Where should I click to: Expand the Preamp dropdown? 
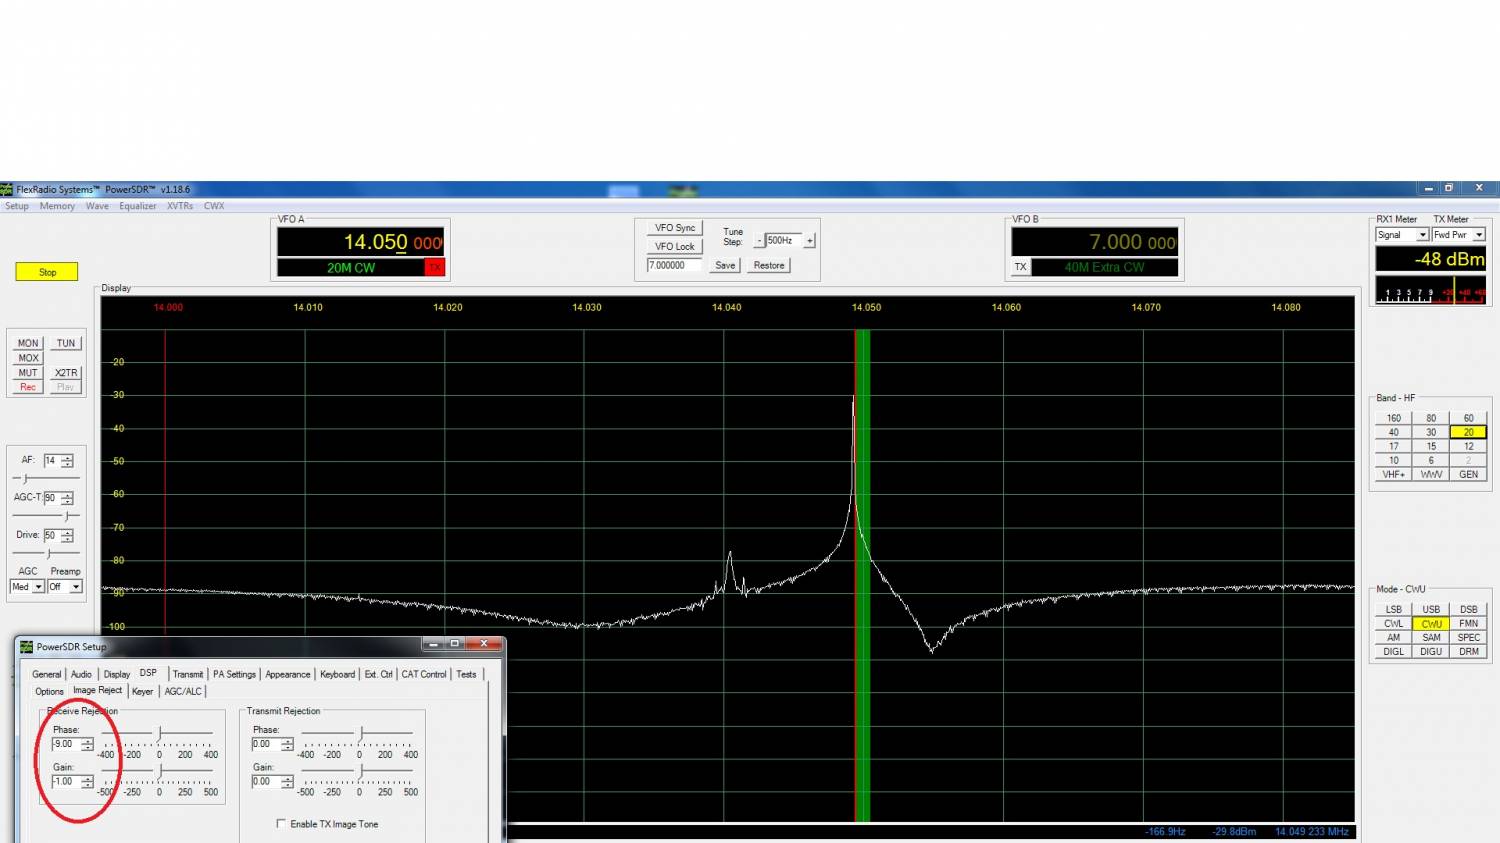tap(75, 587)
